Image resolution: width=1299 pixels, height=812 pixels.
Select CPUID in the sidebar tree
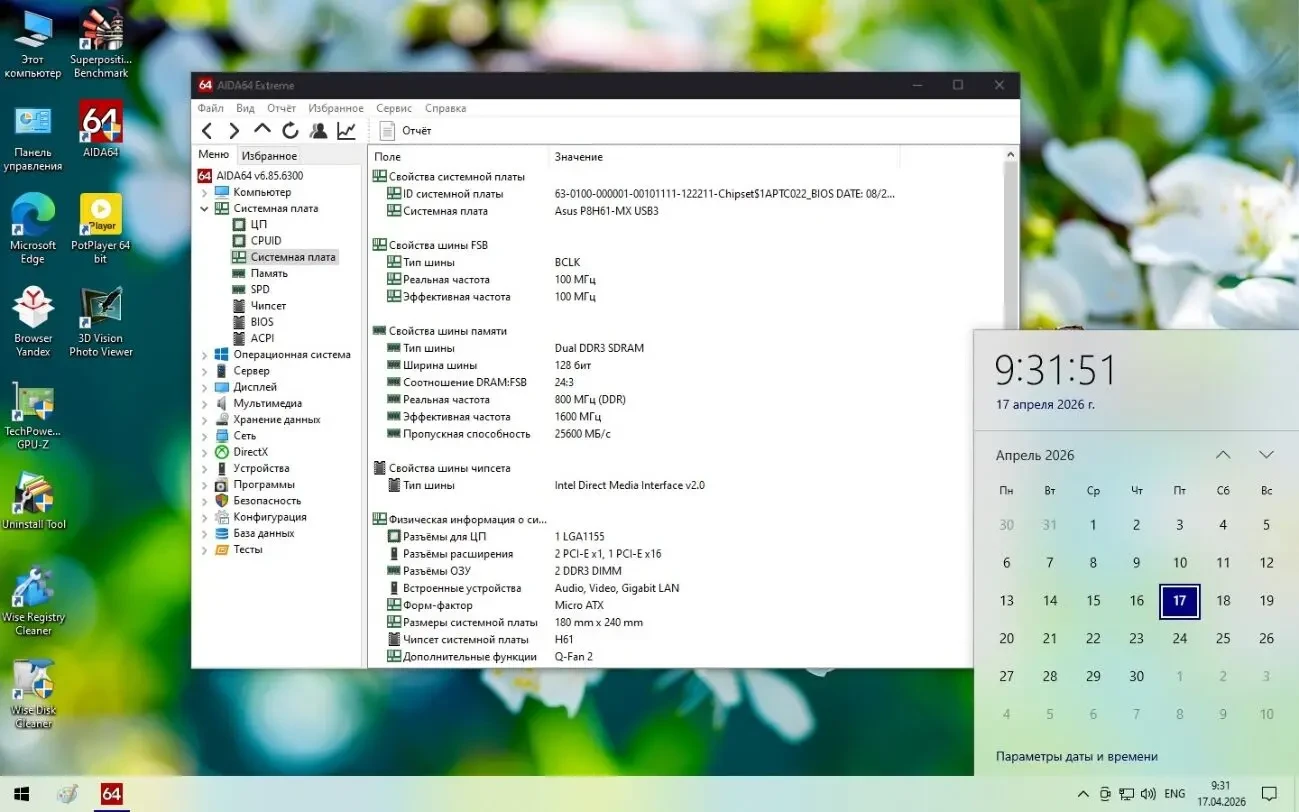(x=263, y=240)
